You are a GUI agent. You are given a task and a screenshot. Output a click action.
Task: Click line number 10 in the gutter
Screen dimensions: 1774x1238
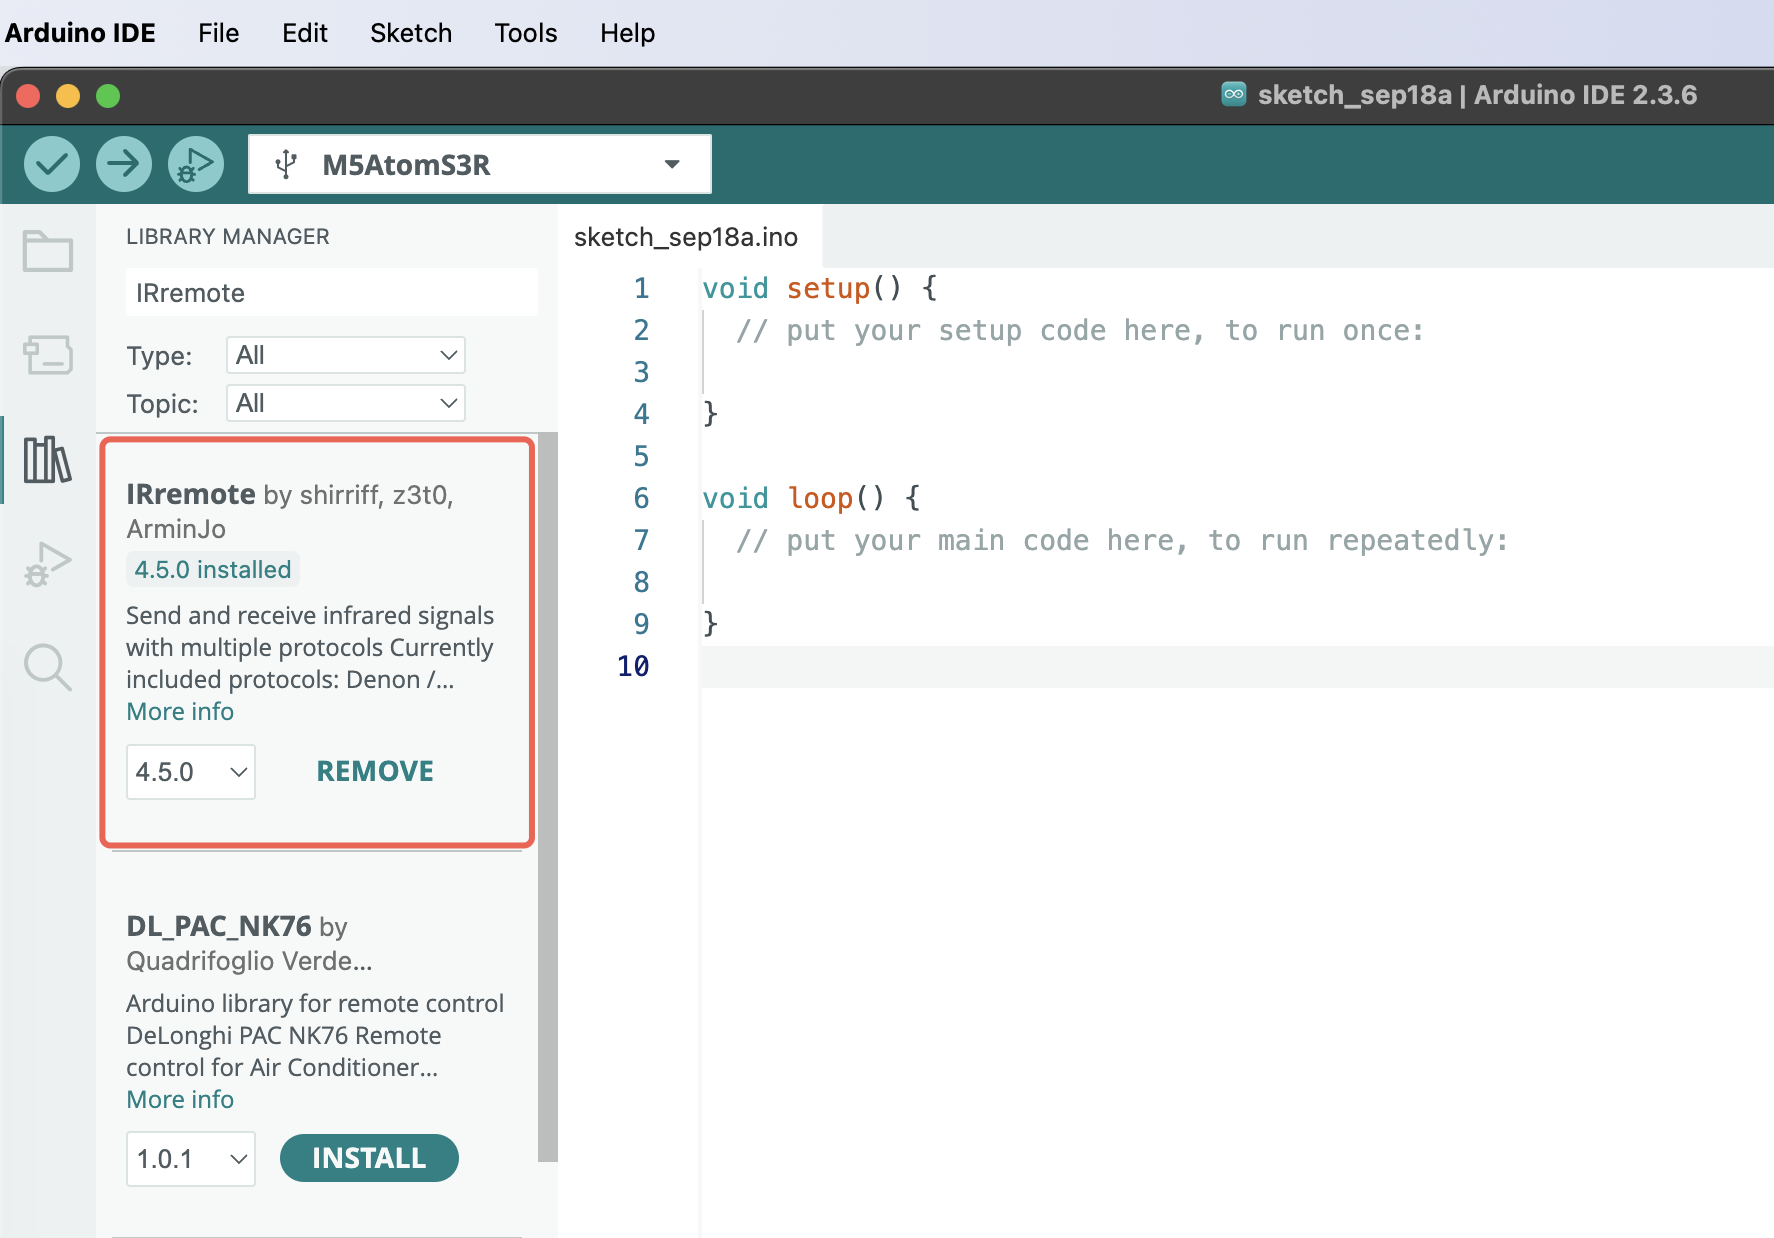pyautogui.click(x=634, y=666)
